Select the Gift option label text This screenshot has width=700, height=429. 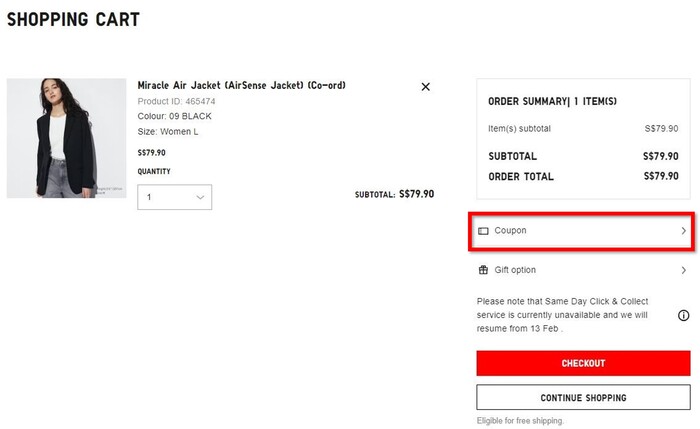click(x=515, y=270)
